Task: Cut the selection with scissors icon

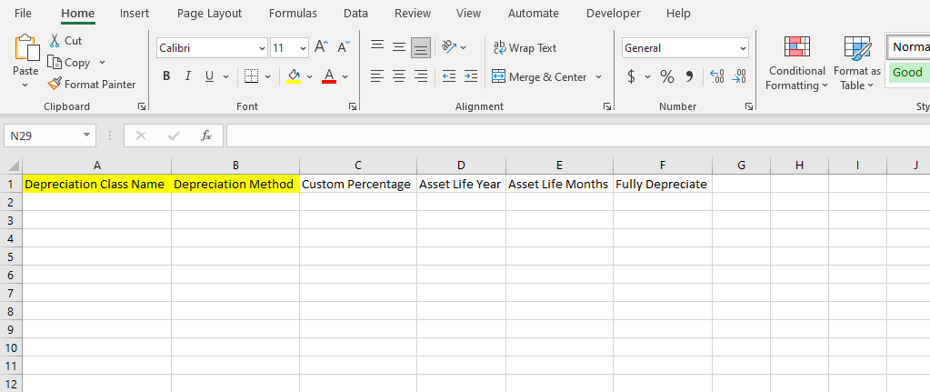Action: [x=55, y=40]
